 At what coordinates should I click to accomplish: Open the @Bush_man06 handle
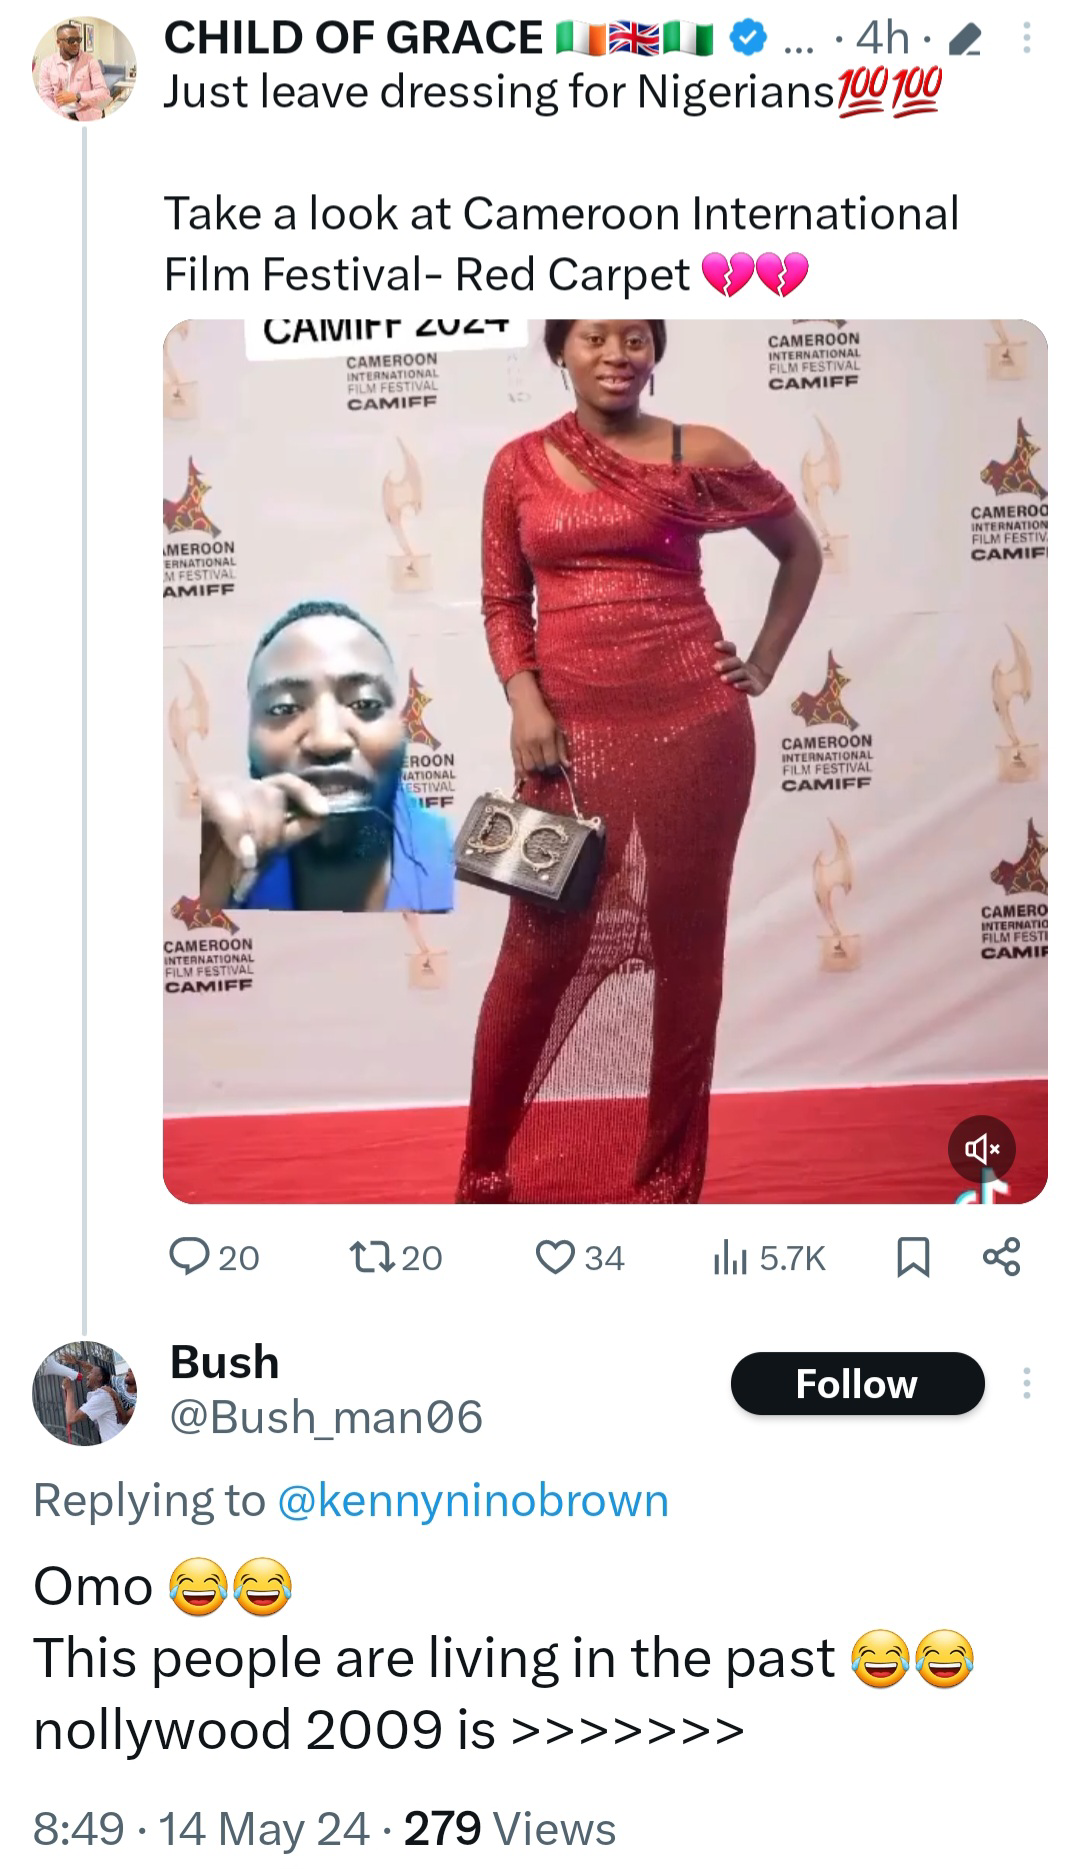tap(326, 1417)
